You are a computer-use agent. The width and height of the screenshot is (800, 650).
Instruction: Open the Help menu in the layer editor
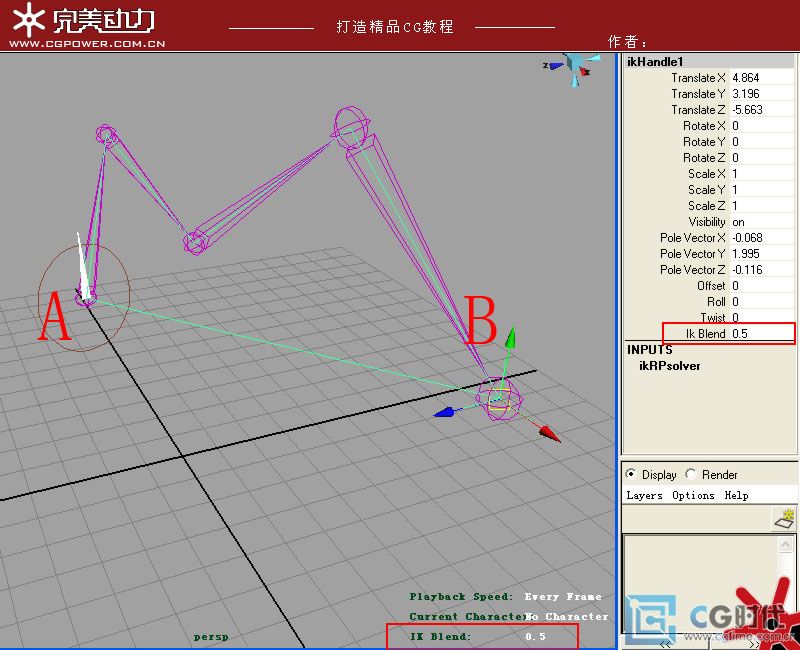(736, 495)
